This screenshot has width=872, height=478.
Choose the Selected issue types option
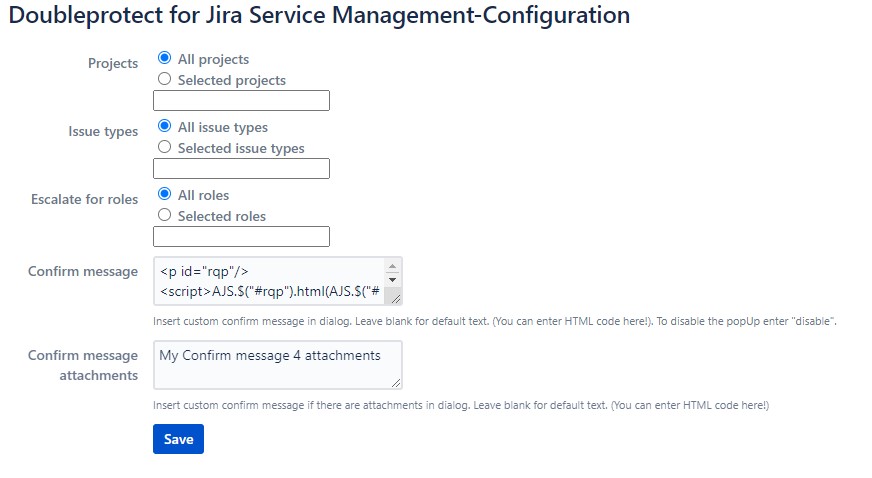pos(165,147)
